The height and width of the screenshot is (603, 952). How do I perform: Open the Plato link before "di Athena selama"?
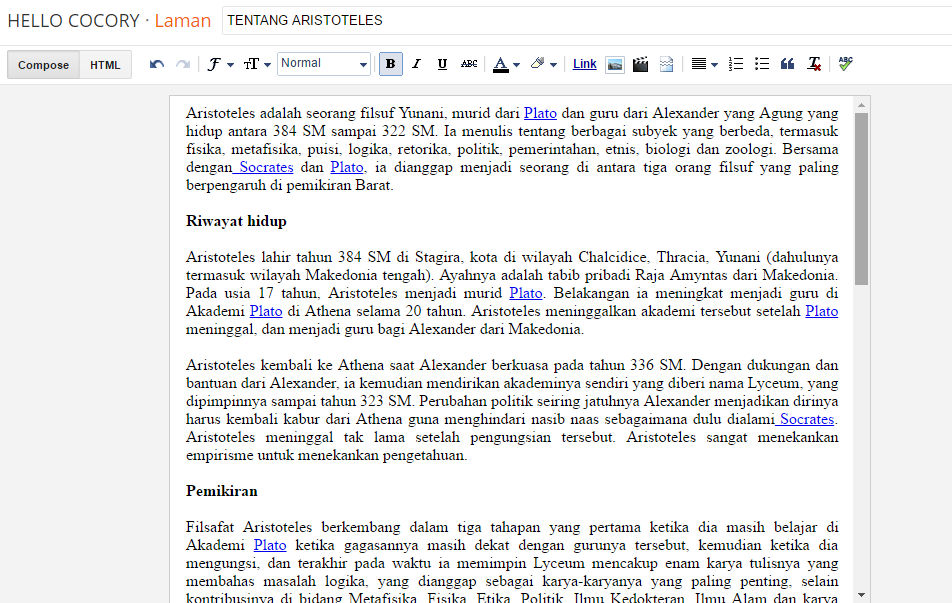[x=266, y=311]
